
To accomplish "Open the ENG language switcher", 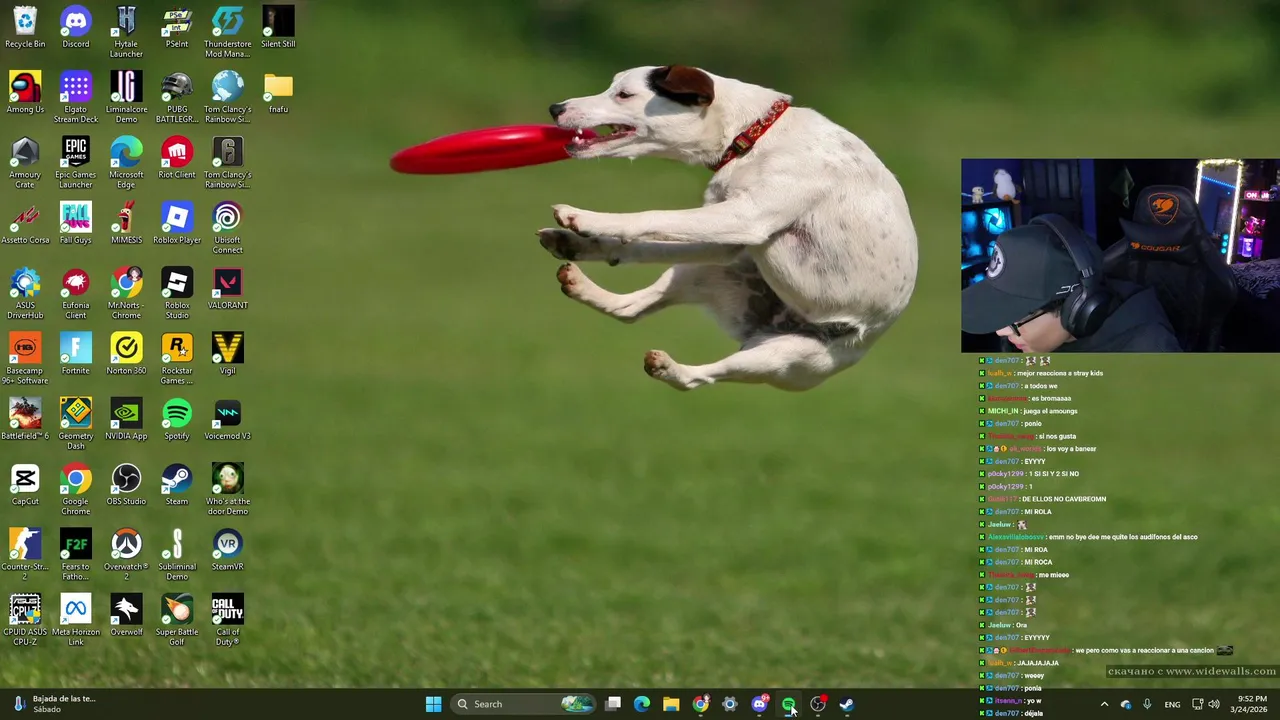I will tap(1172, 704).
